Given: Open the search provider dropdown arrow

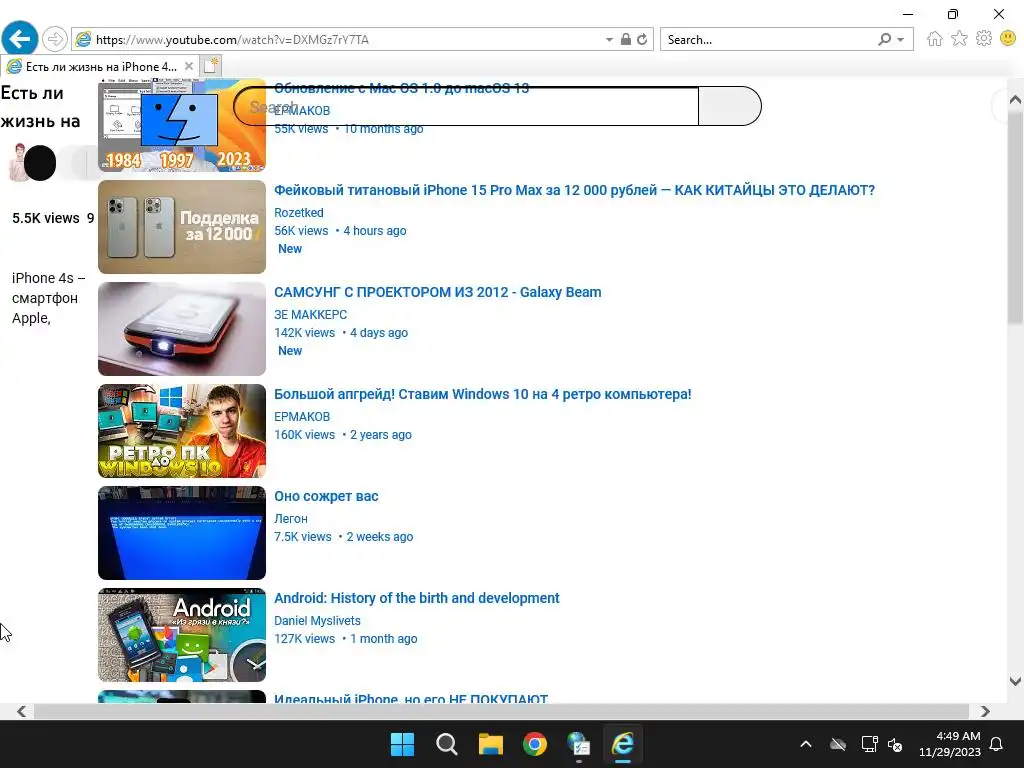Looking at the screenshot, I should (x=901, y=40).
